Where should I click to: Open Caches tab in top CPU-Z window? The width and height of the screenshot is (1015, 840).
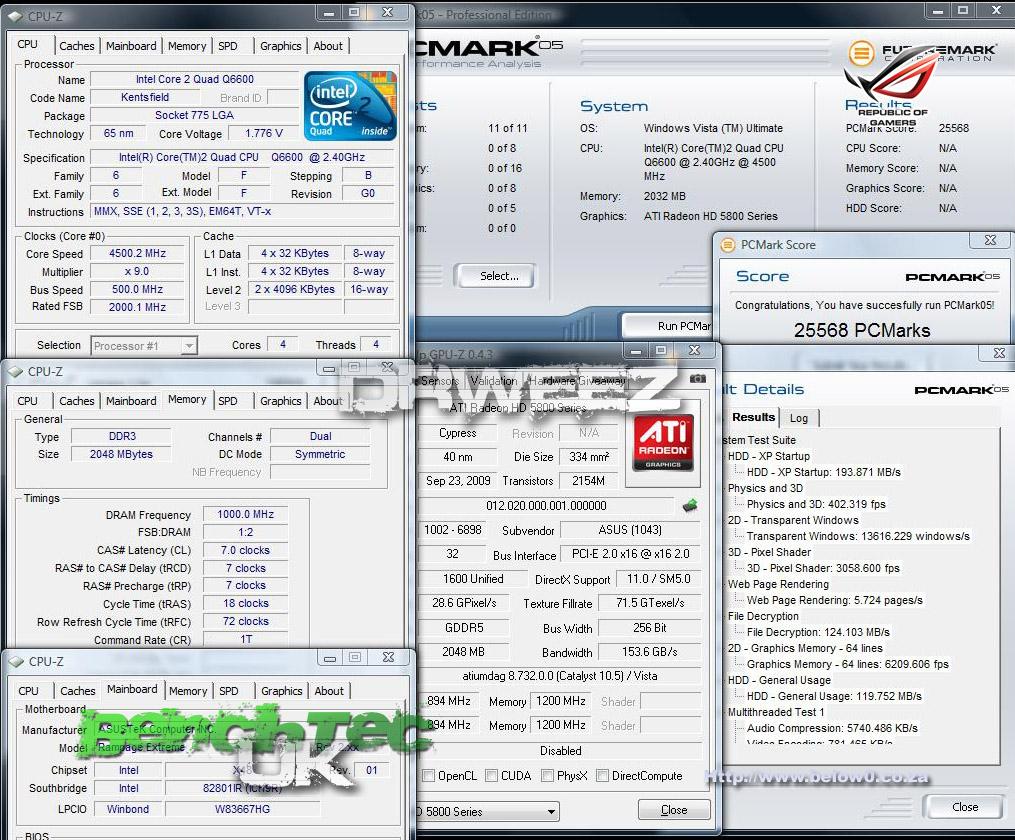(76, 46)
